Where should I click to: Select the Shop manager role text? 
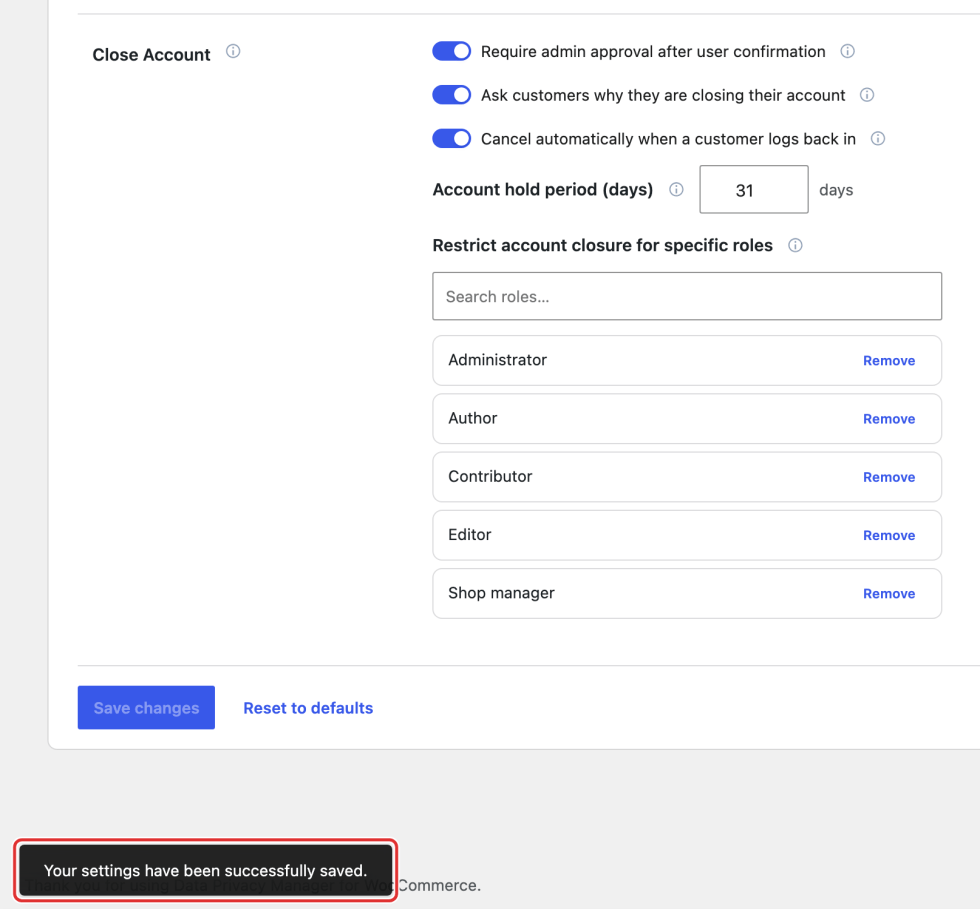pos(501,593)
